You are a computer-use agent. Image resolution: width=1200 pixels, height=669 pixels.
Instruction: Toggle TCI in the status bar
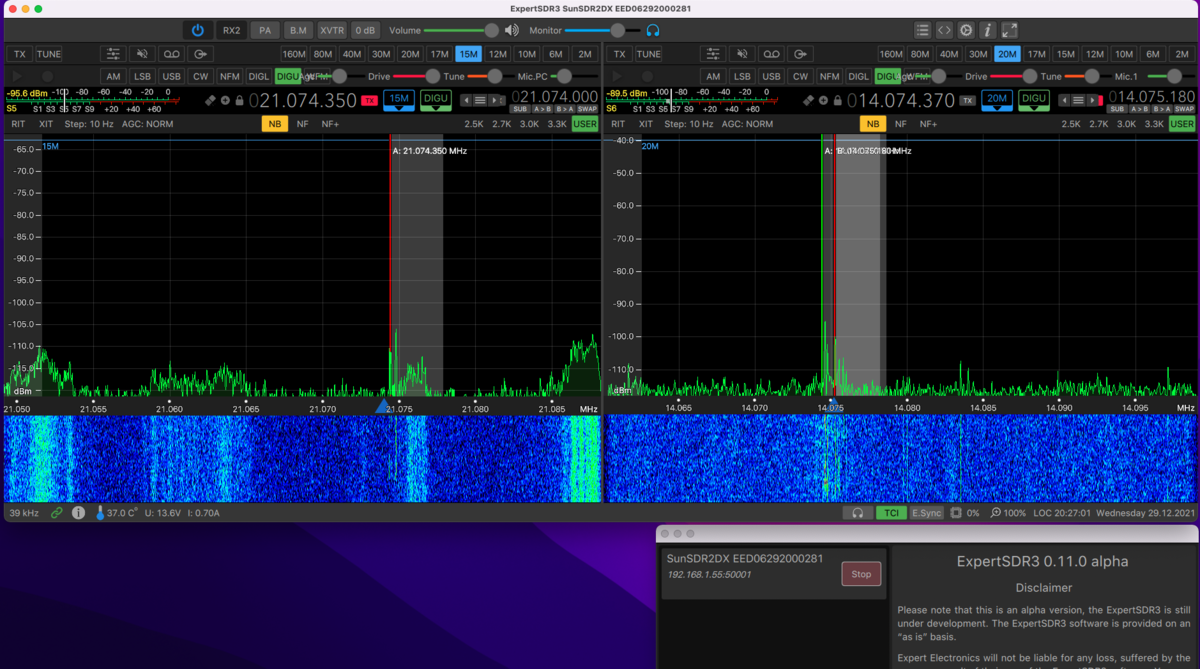(x=890, y=513)
